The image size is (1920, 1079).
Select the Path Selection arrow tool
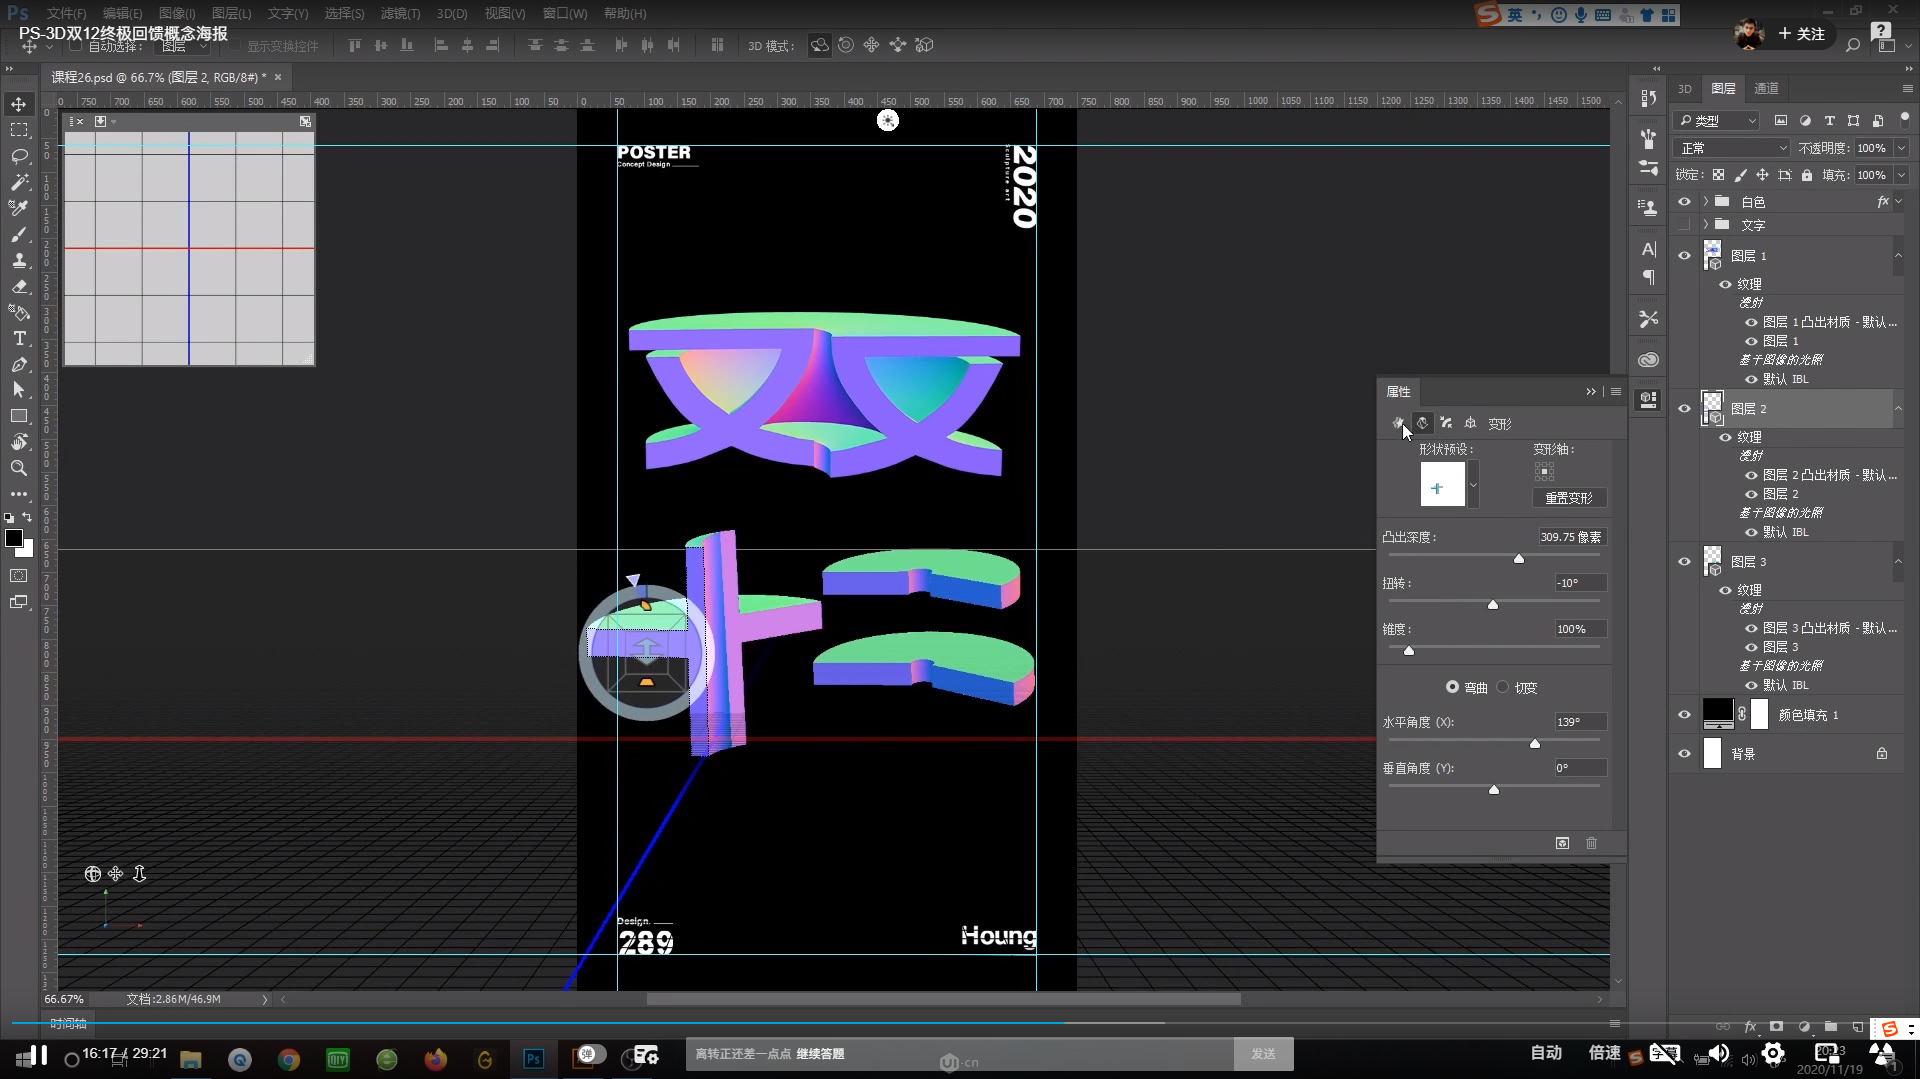click(19, 390)
